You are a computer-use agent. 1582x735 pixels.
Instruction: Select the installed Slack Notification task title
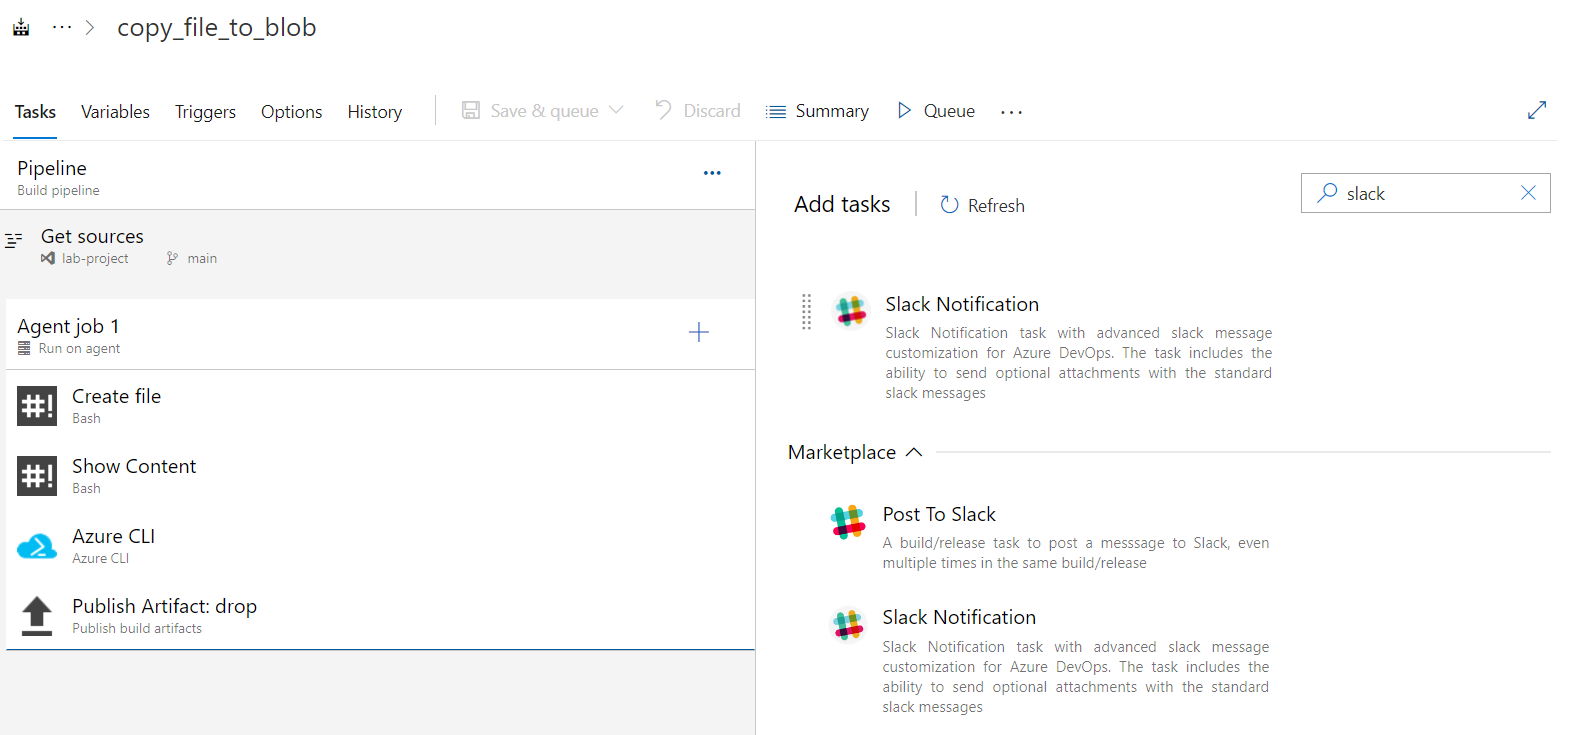click(962, 304)
